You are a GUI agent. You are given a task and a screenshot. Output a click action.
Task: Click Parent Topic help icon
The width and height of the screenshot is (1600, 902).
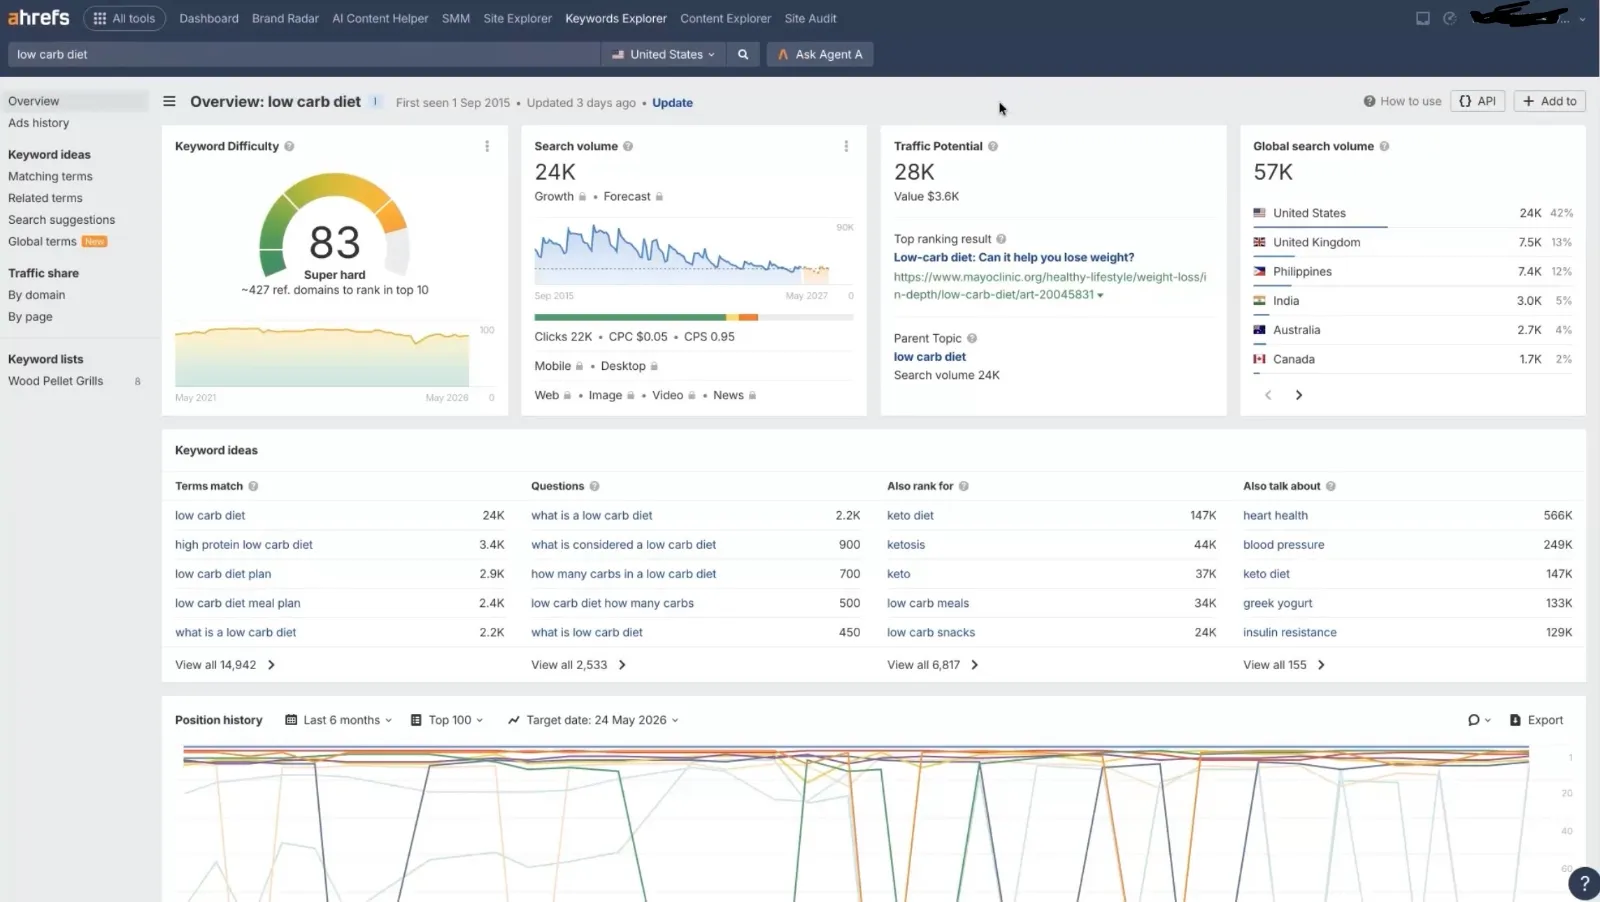(972, 338)
